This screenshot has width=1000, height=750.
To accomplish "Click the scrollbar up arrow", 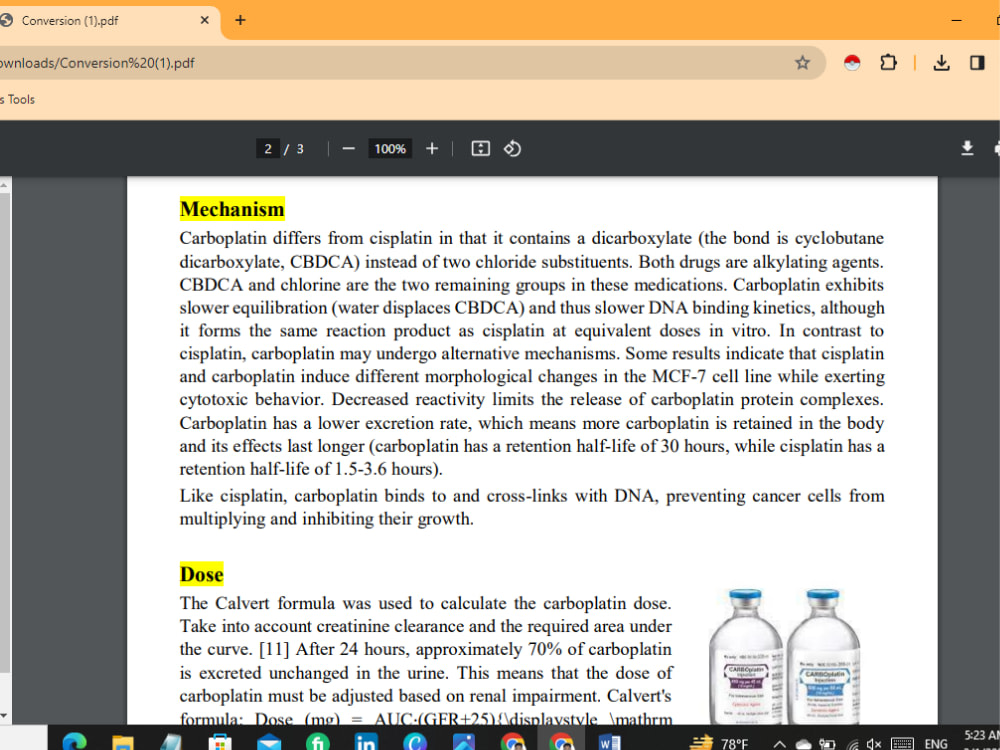I will 4,186.
